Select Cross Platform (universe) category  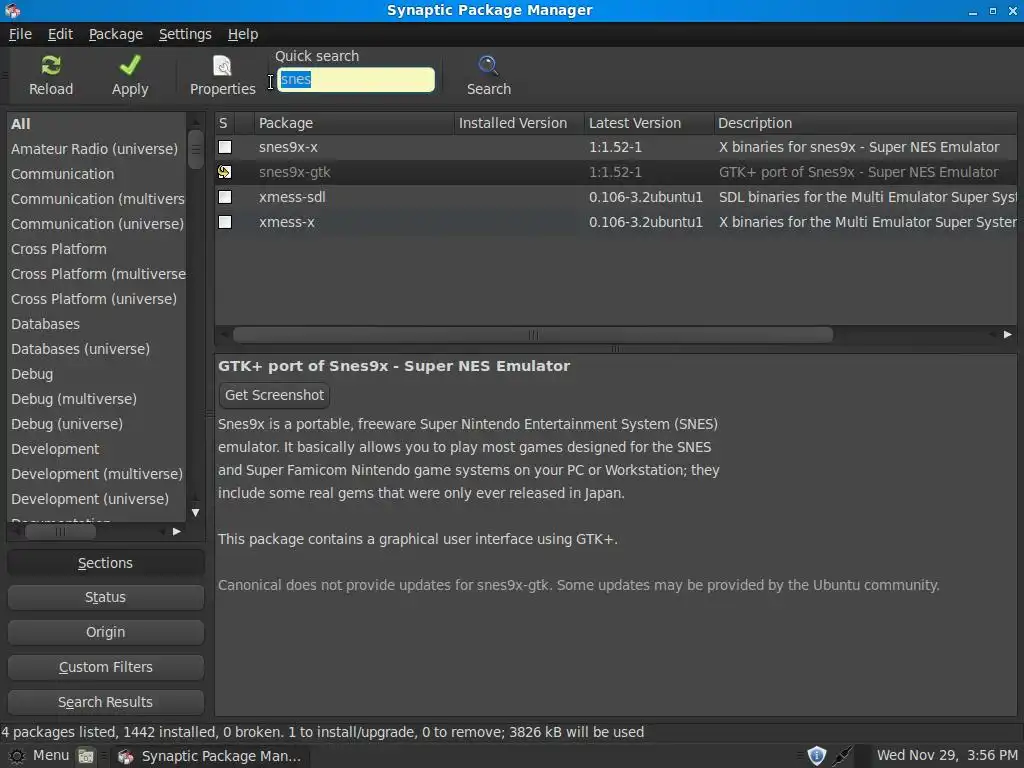[96, 299]
